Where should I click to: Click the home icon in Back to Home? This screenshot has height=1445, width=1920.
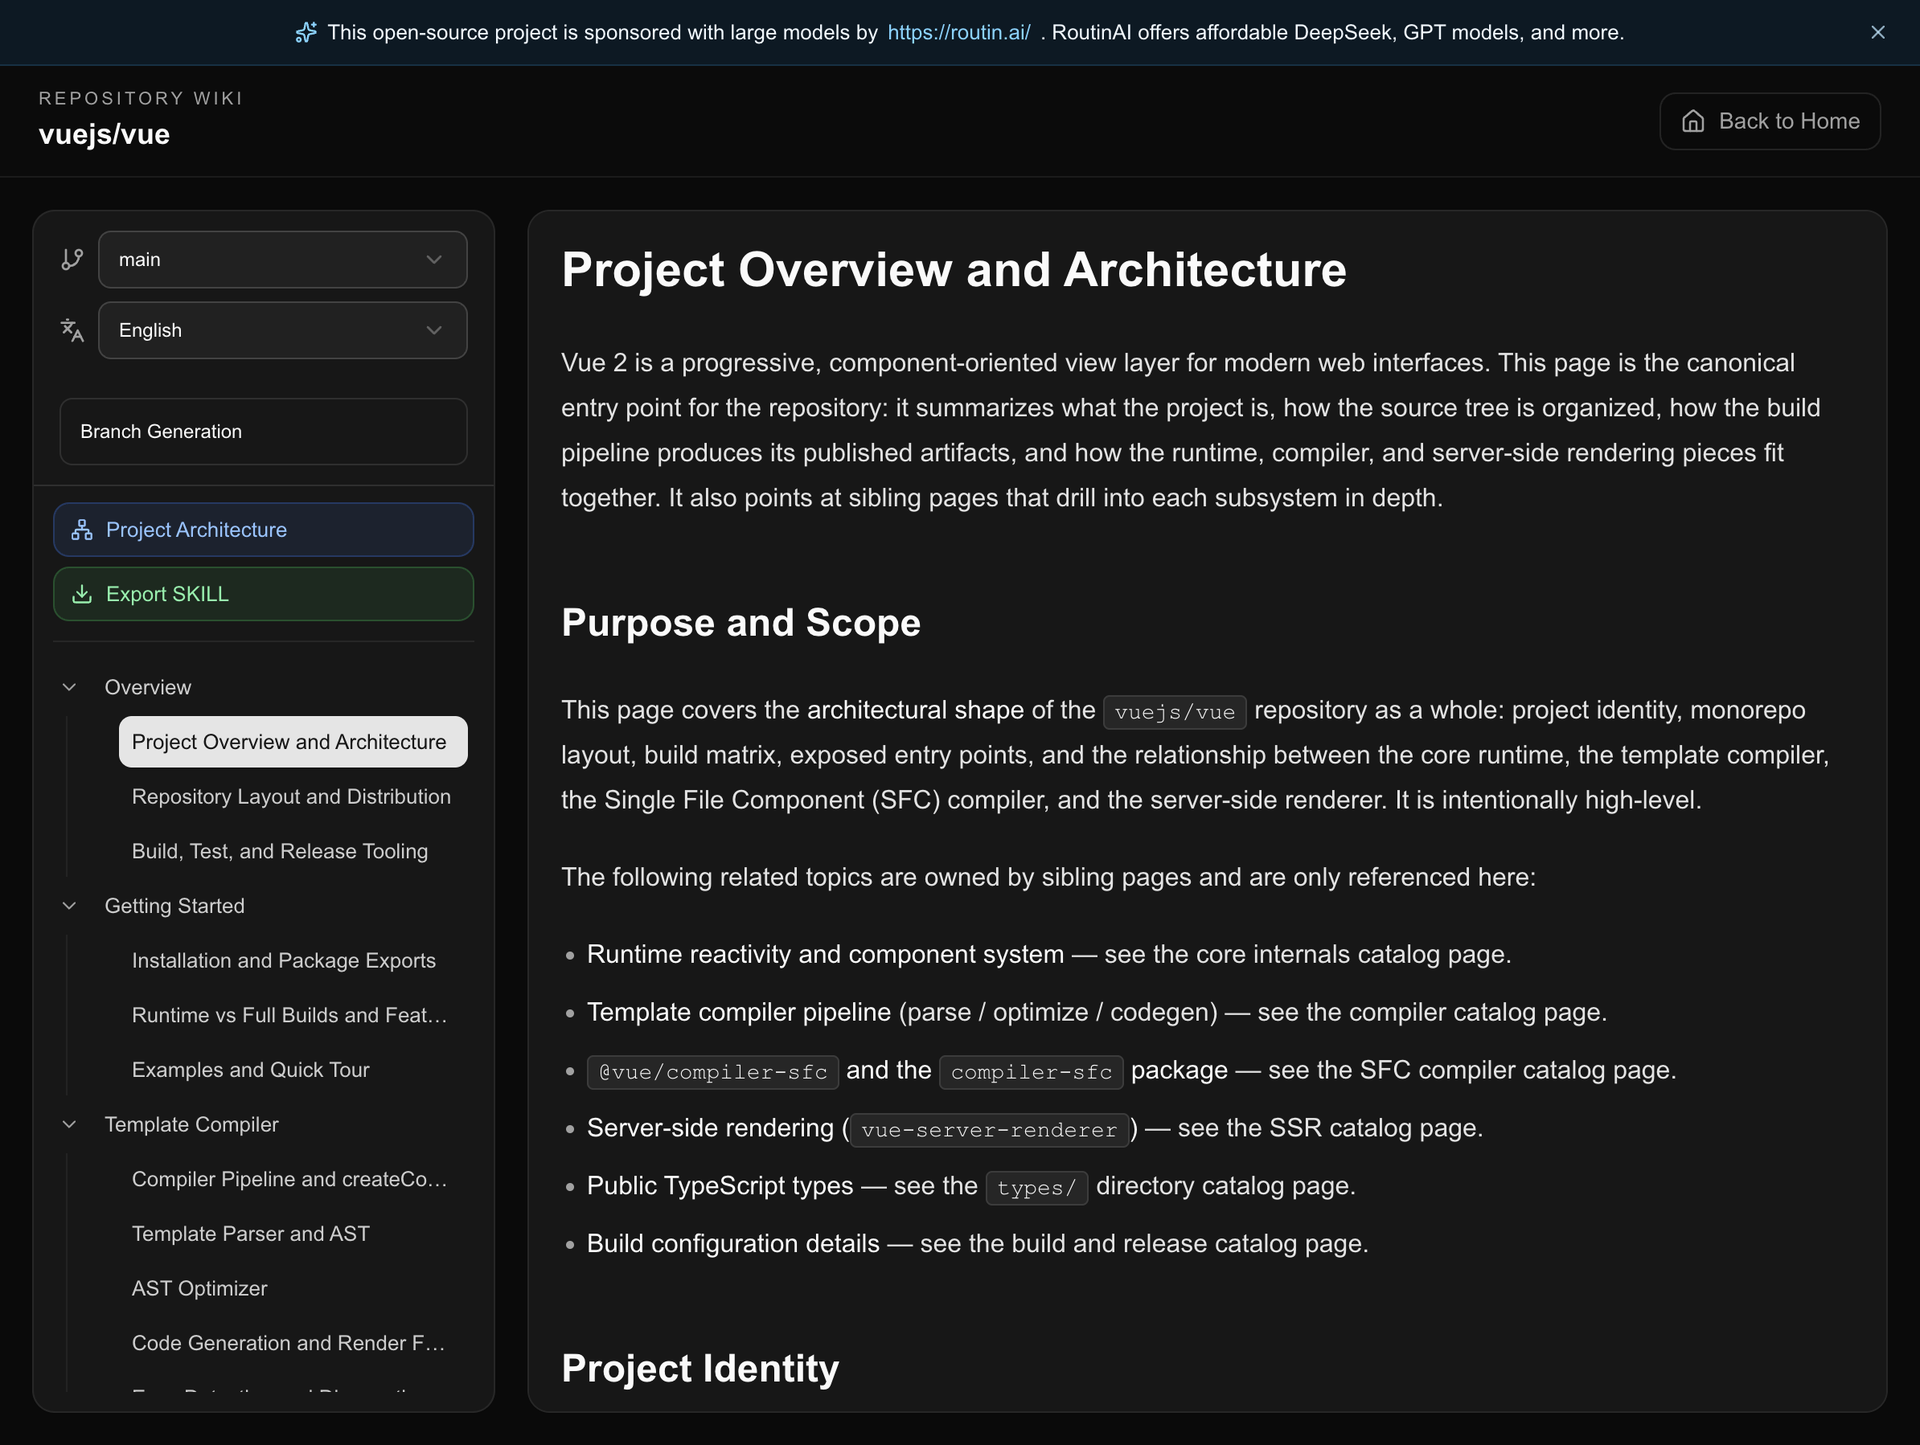[1693, 121]
